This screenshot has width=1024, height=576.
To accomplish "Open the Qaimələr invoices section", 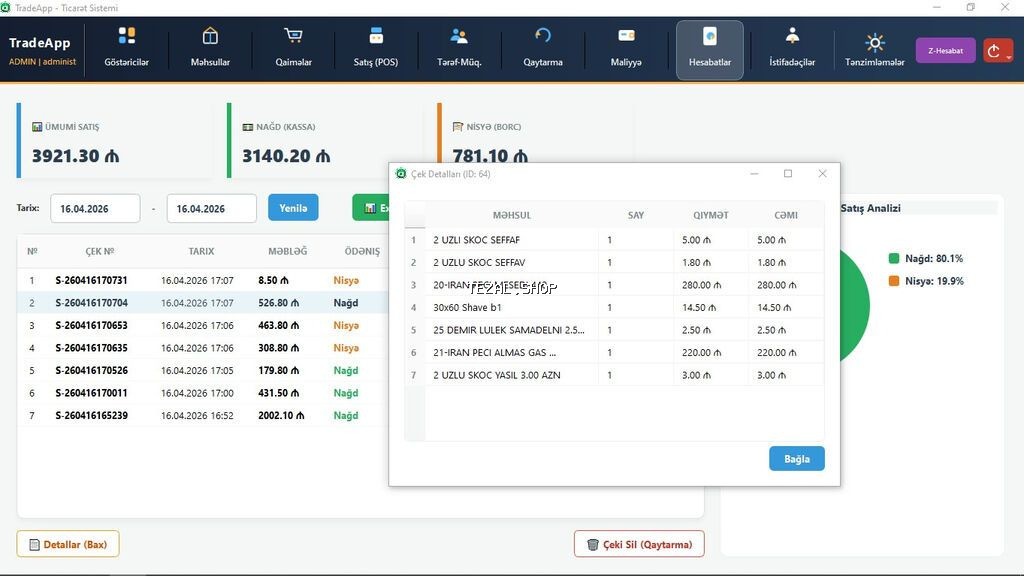I will click(292, 45).
